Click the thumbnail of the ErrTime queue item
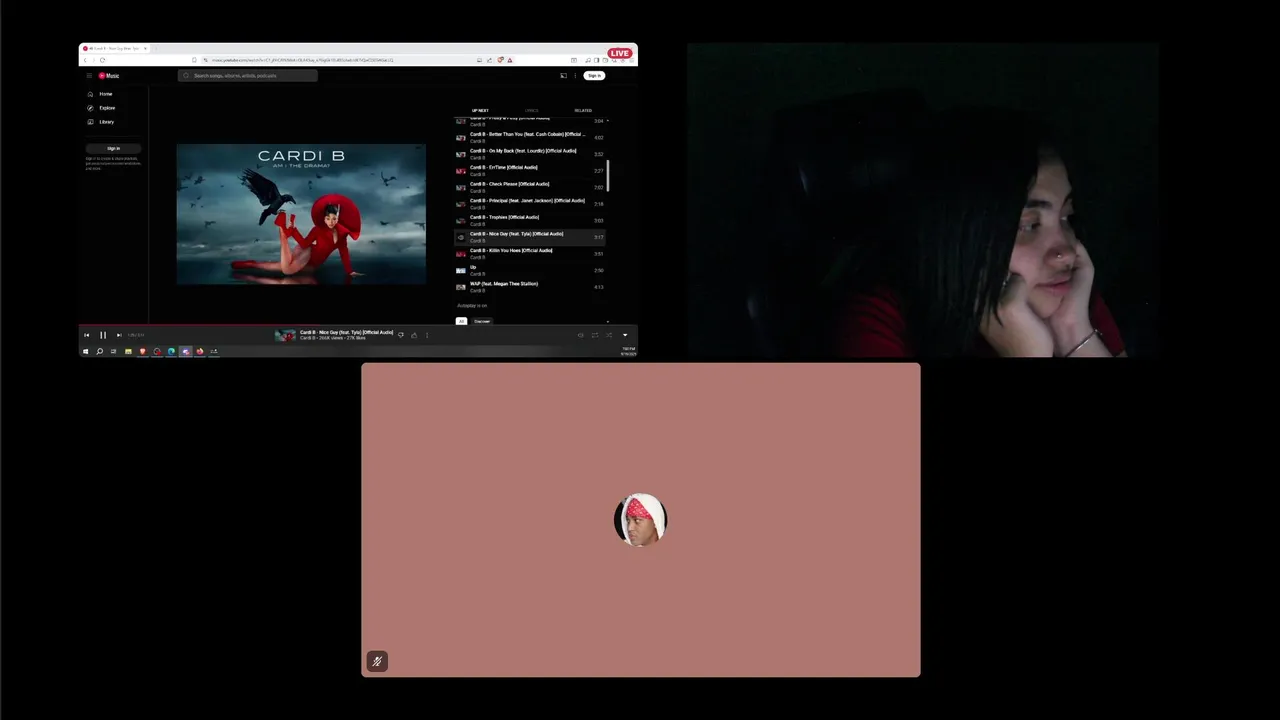Image resolution: width=1280 pixels, height=720 pixels. 461,170
